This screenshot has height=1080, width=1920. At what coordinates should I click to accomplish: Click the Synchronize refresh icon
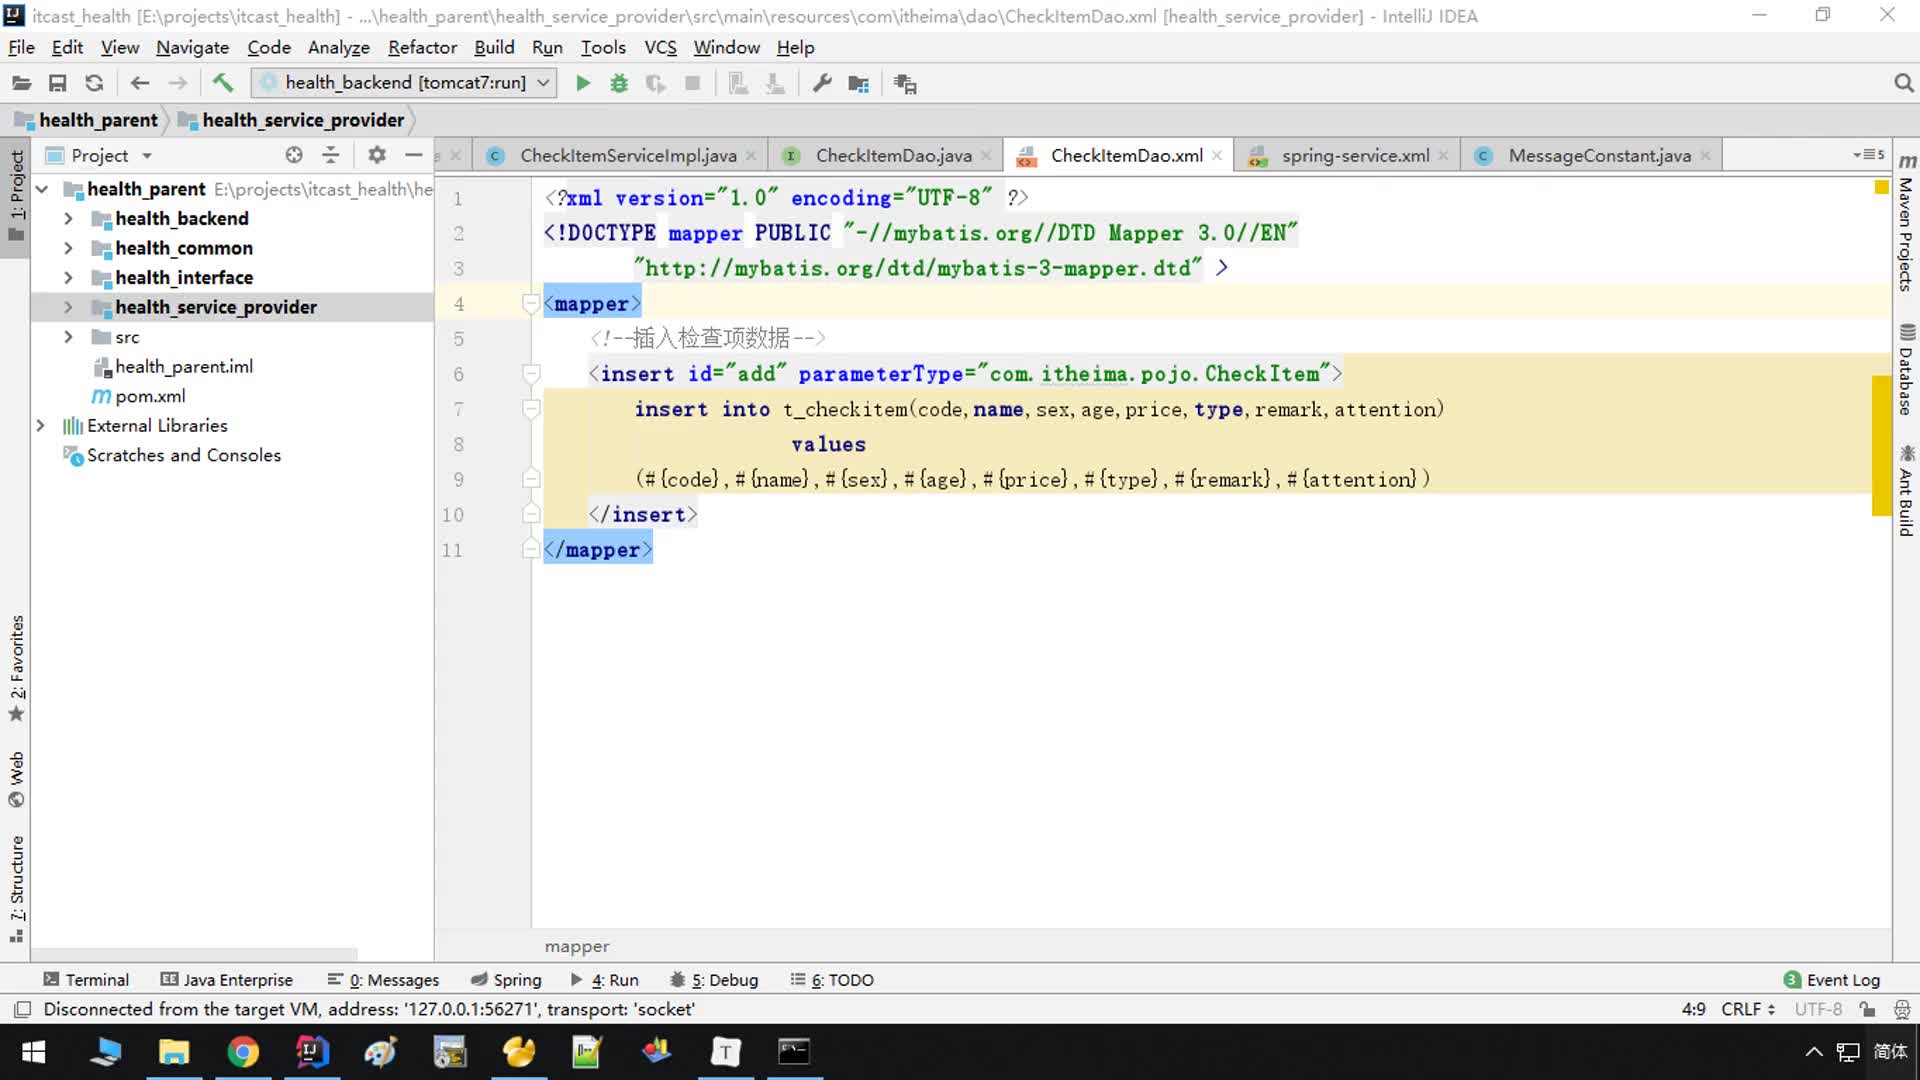click(94, 83)
